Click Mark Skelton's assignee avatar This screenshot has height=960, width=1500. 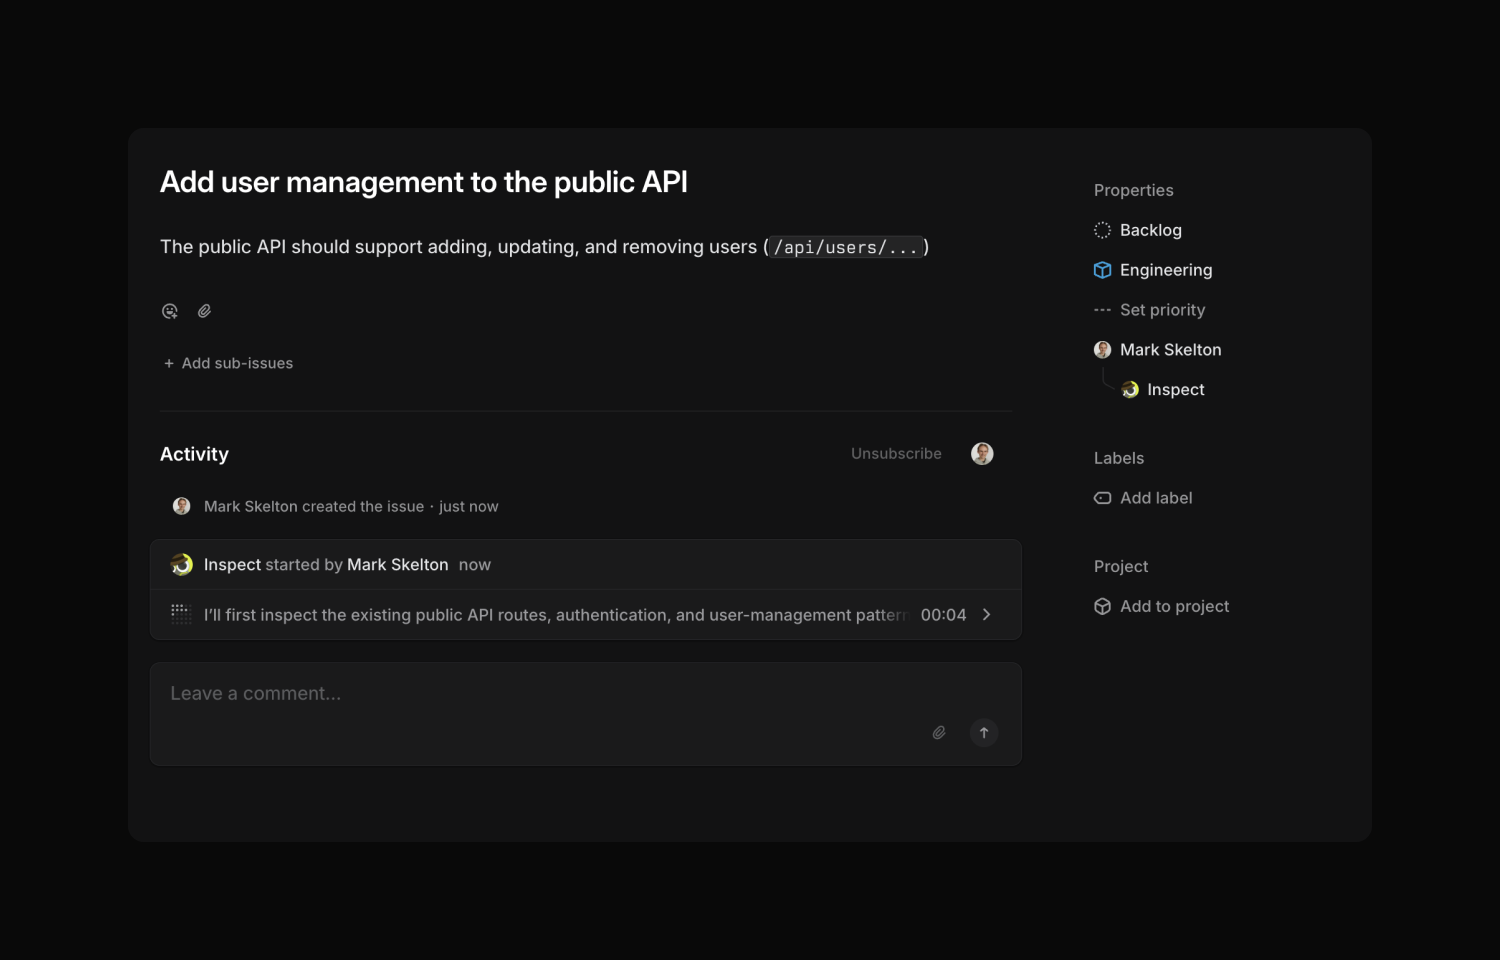1102,350
